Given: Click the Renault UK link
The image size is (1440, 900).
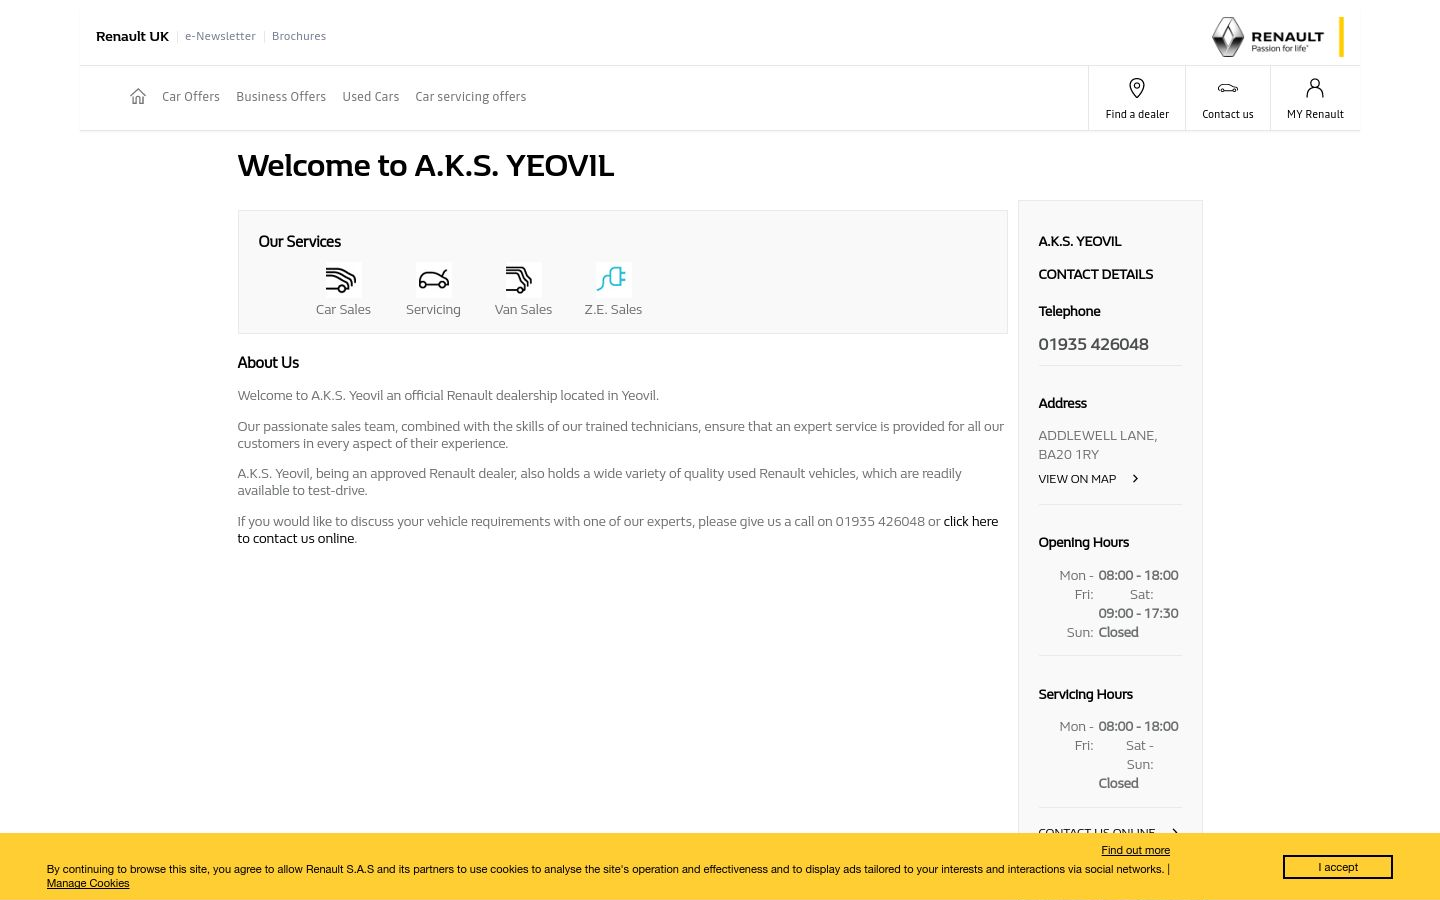Looking at the screenshot, I should coord(132,36).
